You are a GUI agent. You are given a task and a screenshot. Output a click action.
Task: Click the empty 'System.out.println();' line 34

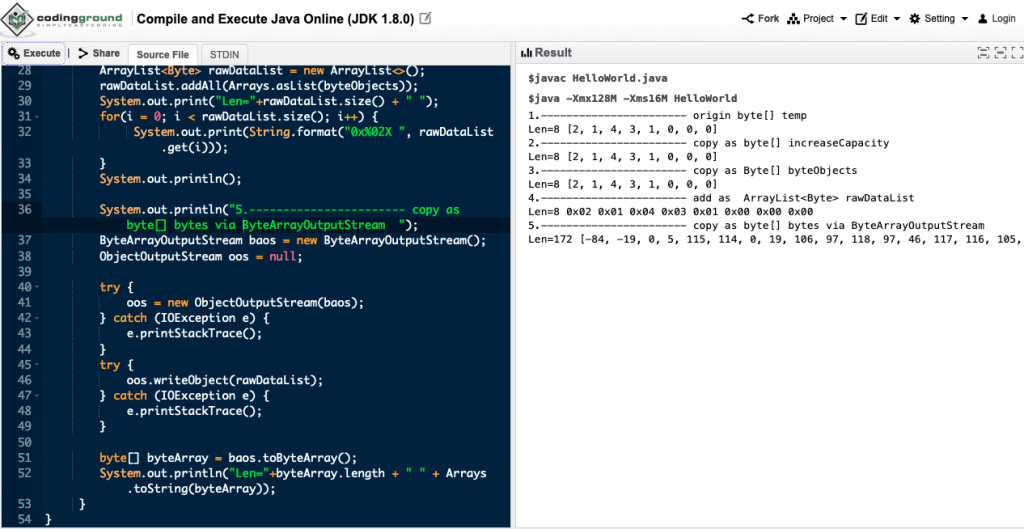click(170, 178)
